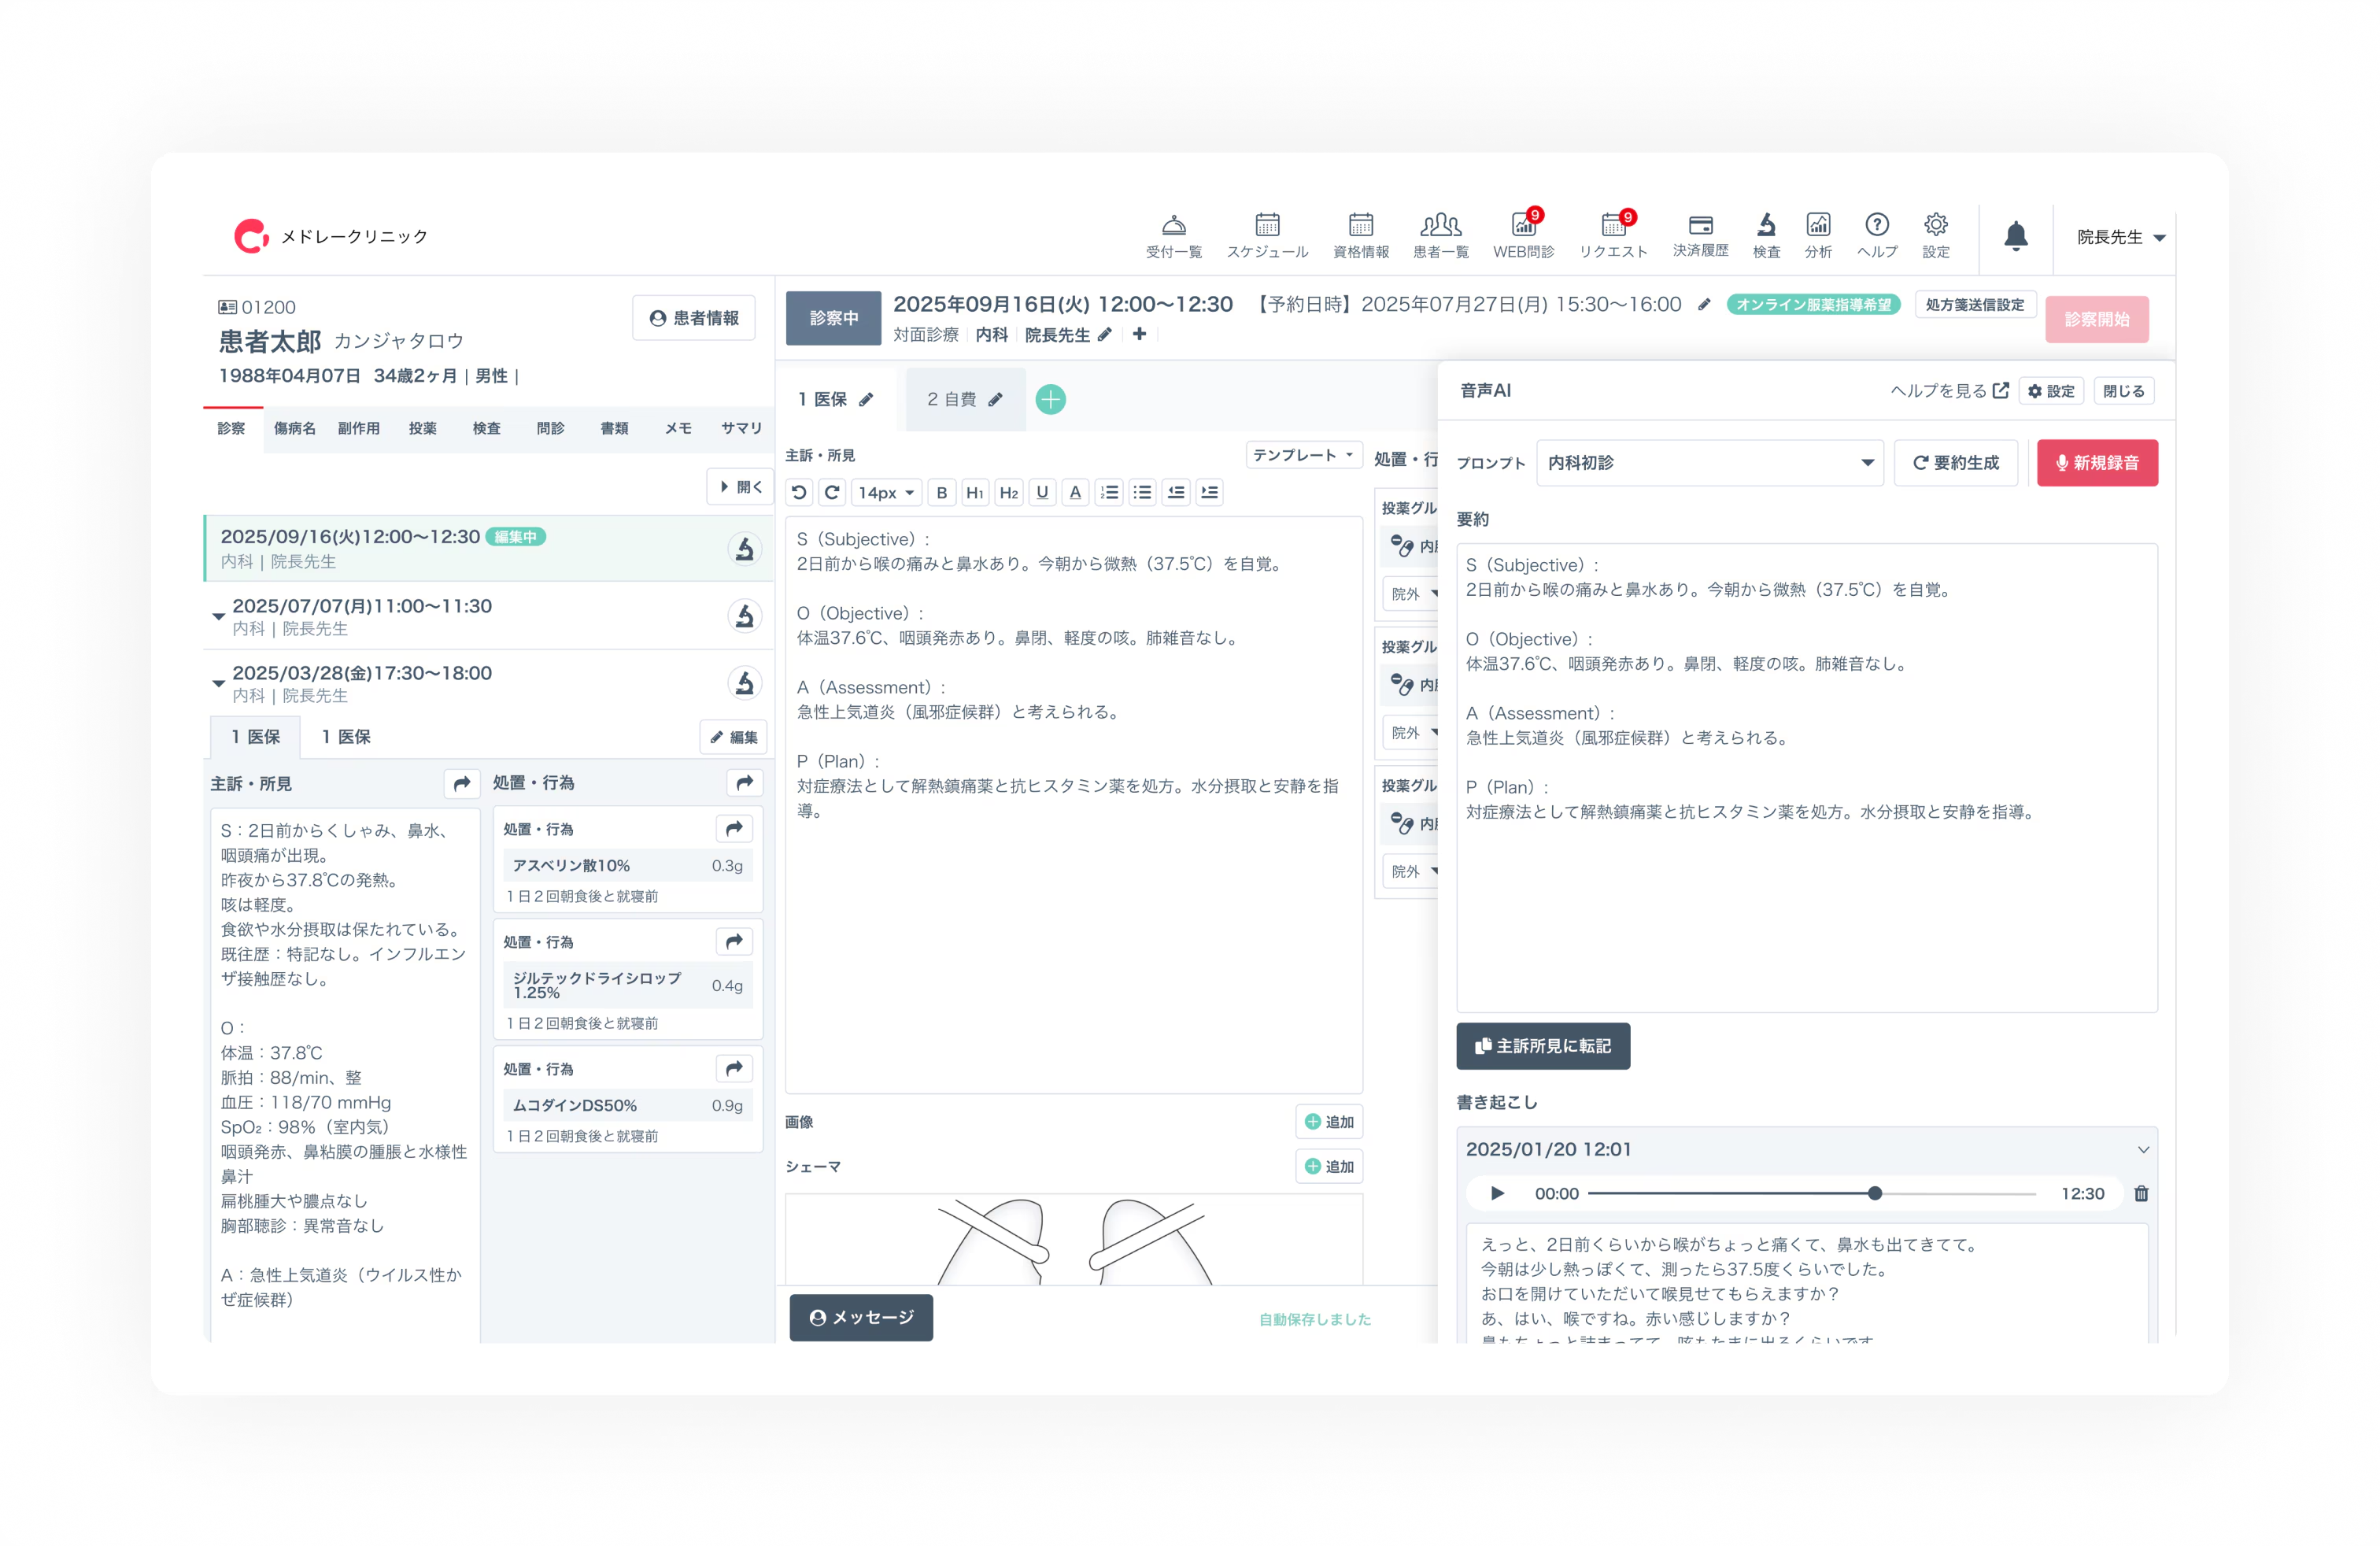The image size is (2380, 1546).
Task: Apply bold formatting in the SOAP editor
Action: pyautogui.click(x=941, y=492)
